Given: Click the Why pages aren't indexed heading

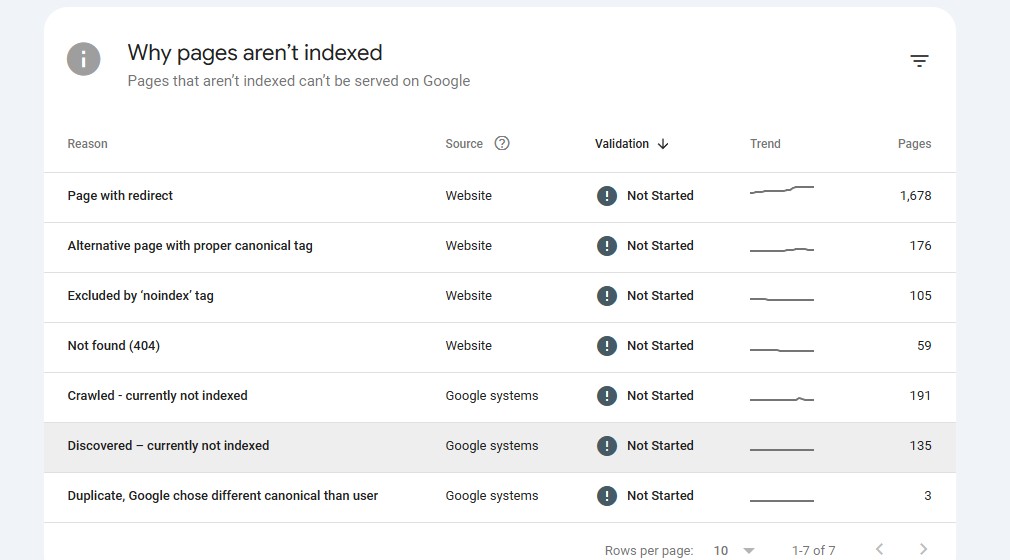Looking at the screenshot, I should pos(255,53).
